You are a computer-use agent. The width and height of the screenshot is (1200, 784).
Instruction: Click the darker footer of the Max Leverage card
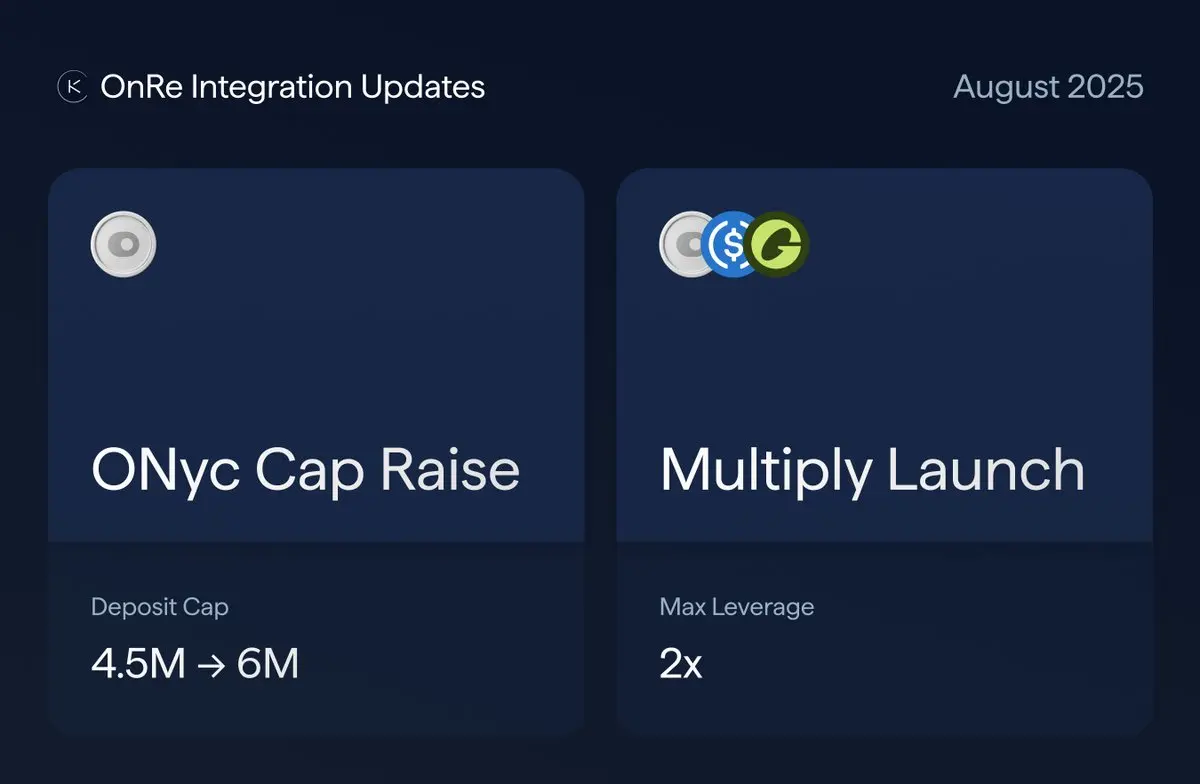coord(885,640)
